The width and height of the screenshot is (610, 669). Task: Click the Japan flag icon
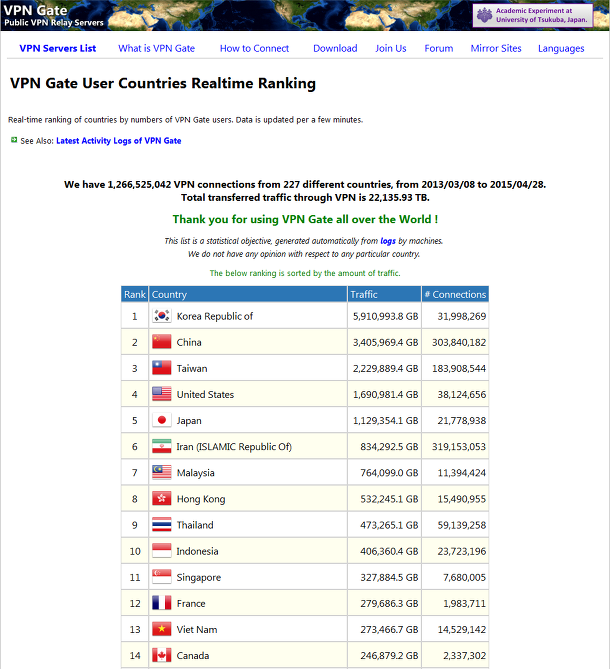pos(162,420)
